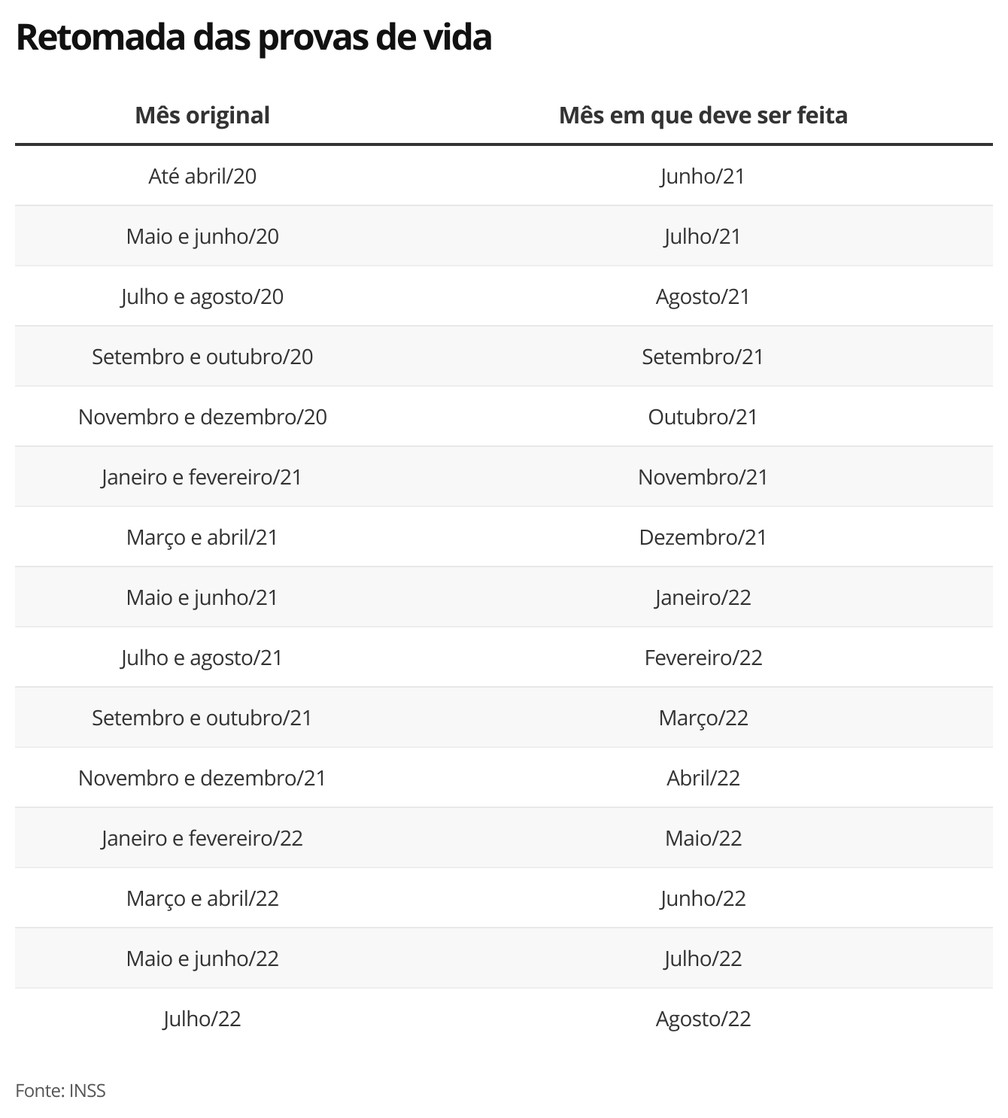Click the 'Mês original' column header
1008x1118 pixels.
pos(202,115)
